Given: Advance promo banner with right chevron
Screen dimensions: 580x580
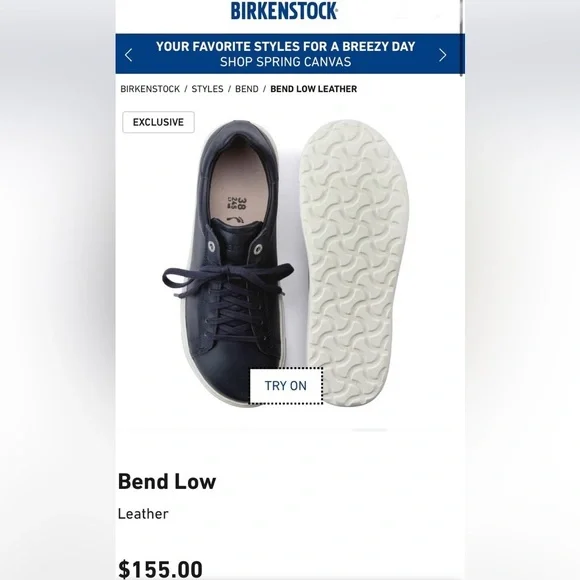Looking at the screenshot, I should (x=442, y=55).
